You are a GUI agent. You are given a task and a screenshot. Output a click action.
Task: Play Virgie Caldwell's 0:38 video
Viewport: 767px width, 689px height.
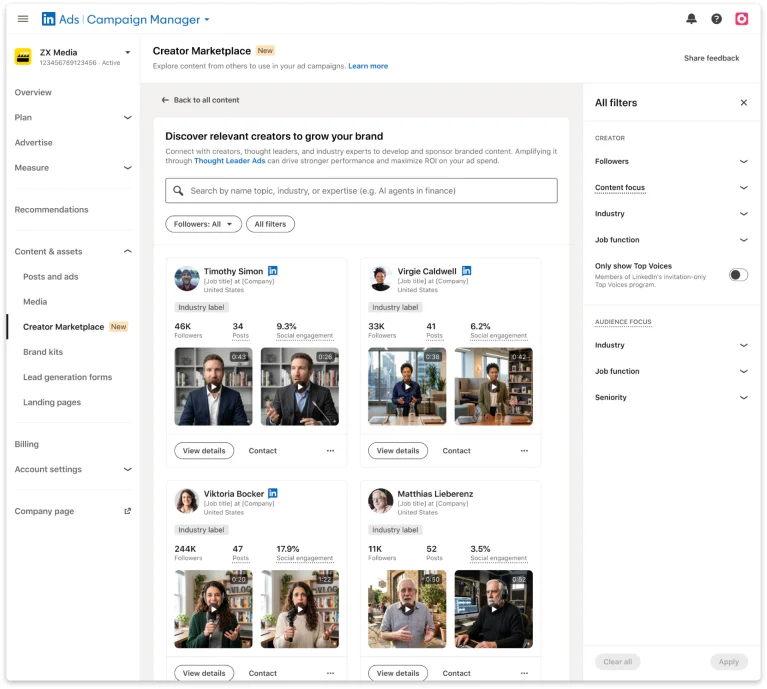tap(407, 387)
